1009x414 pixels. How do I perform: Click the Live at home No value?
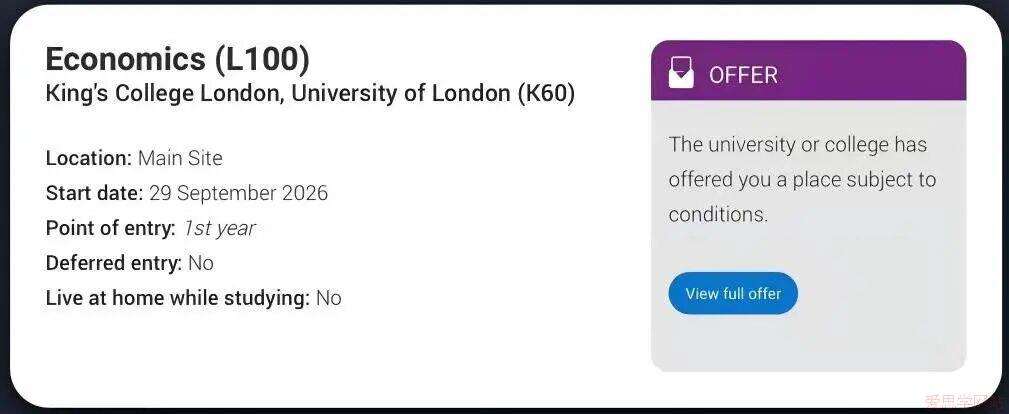[329, 298]
